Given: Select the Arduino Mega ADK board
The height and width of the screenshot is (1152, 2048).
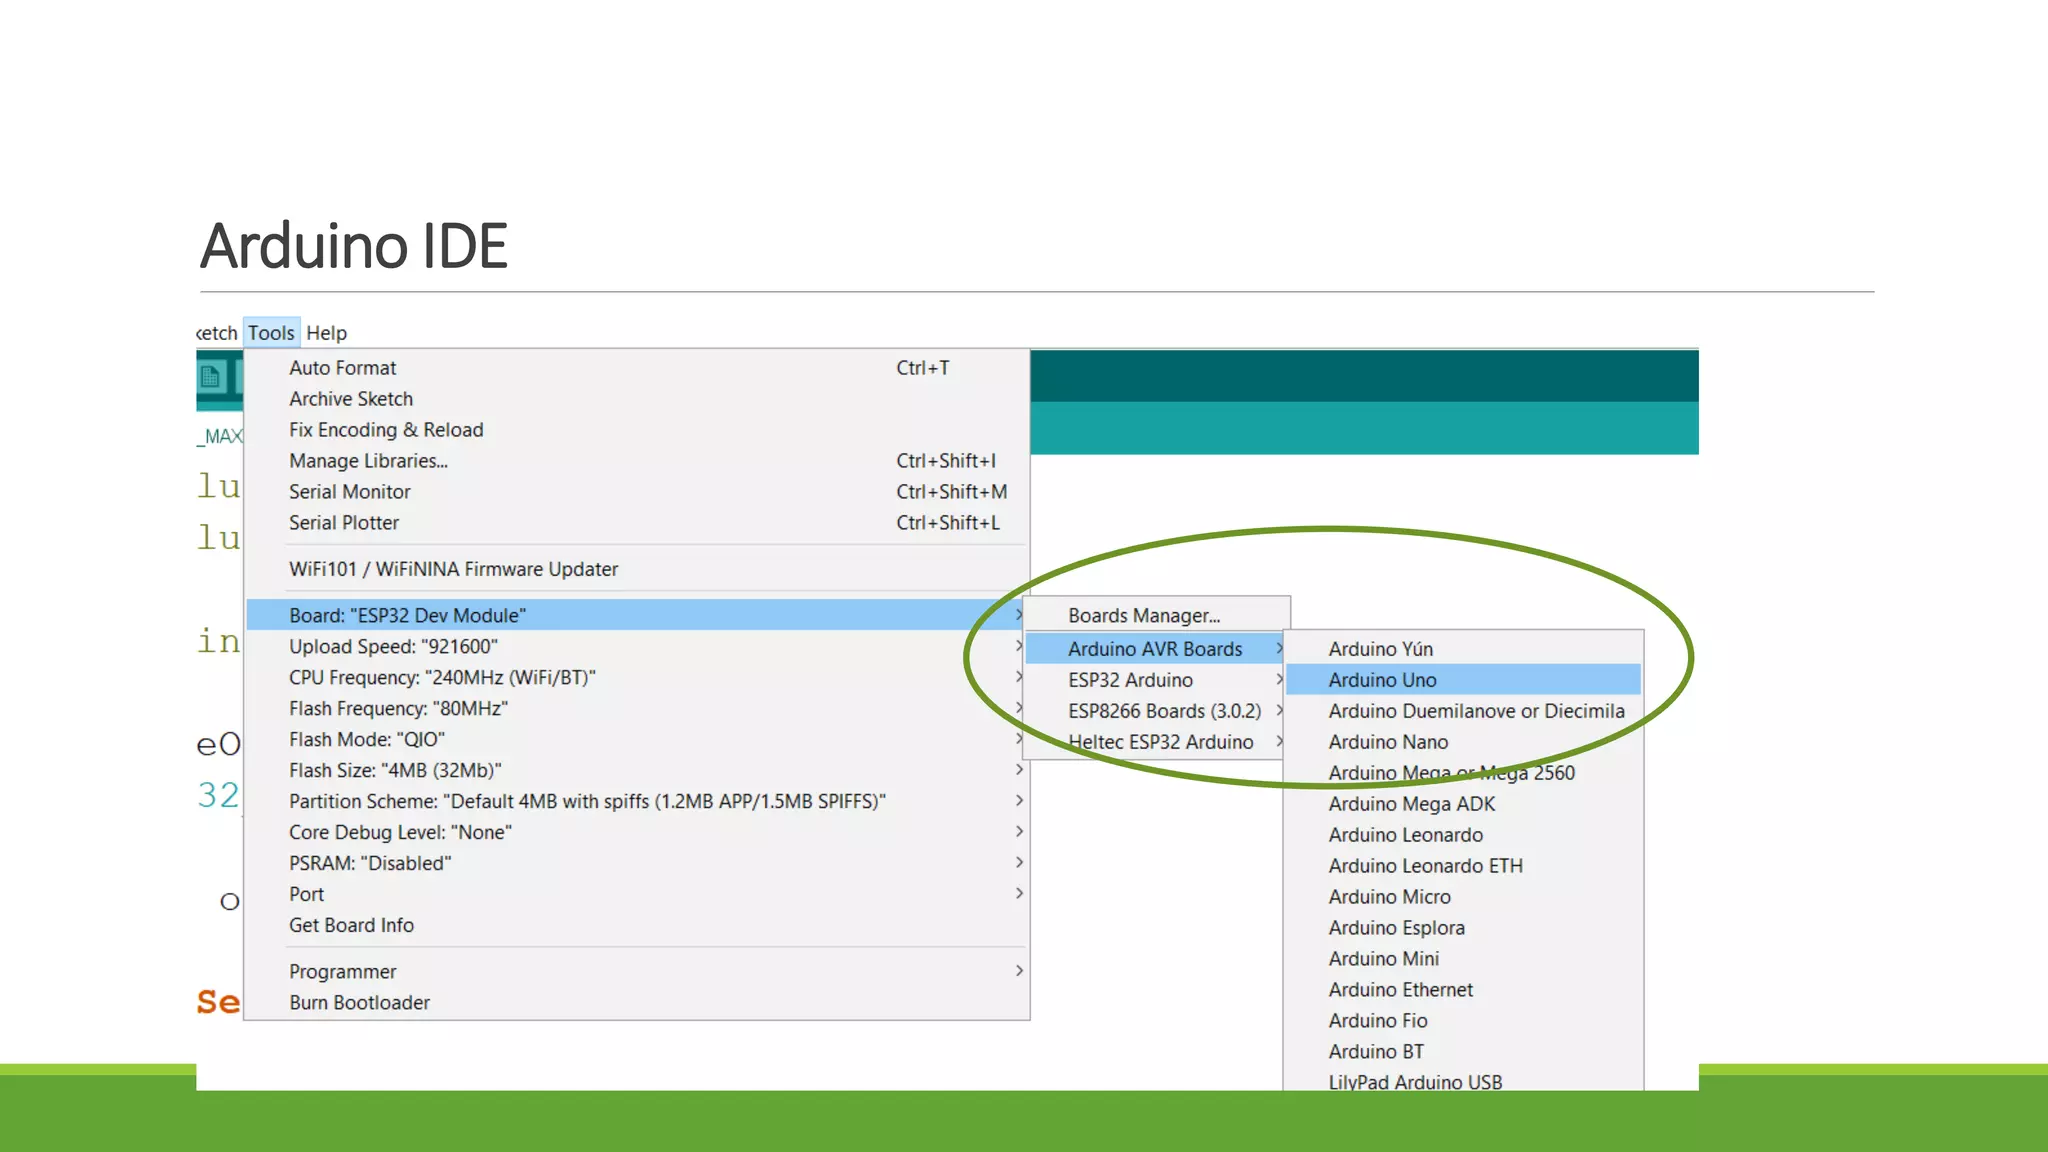Looking at the screenshot, I should tap(1463, 804).
